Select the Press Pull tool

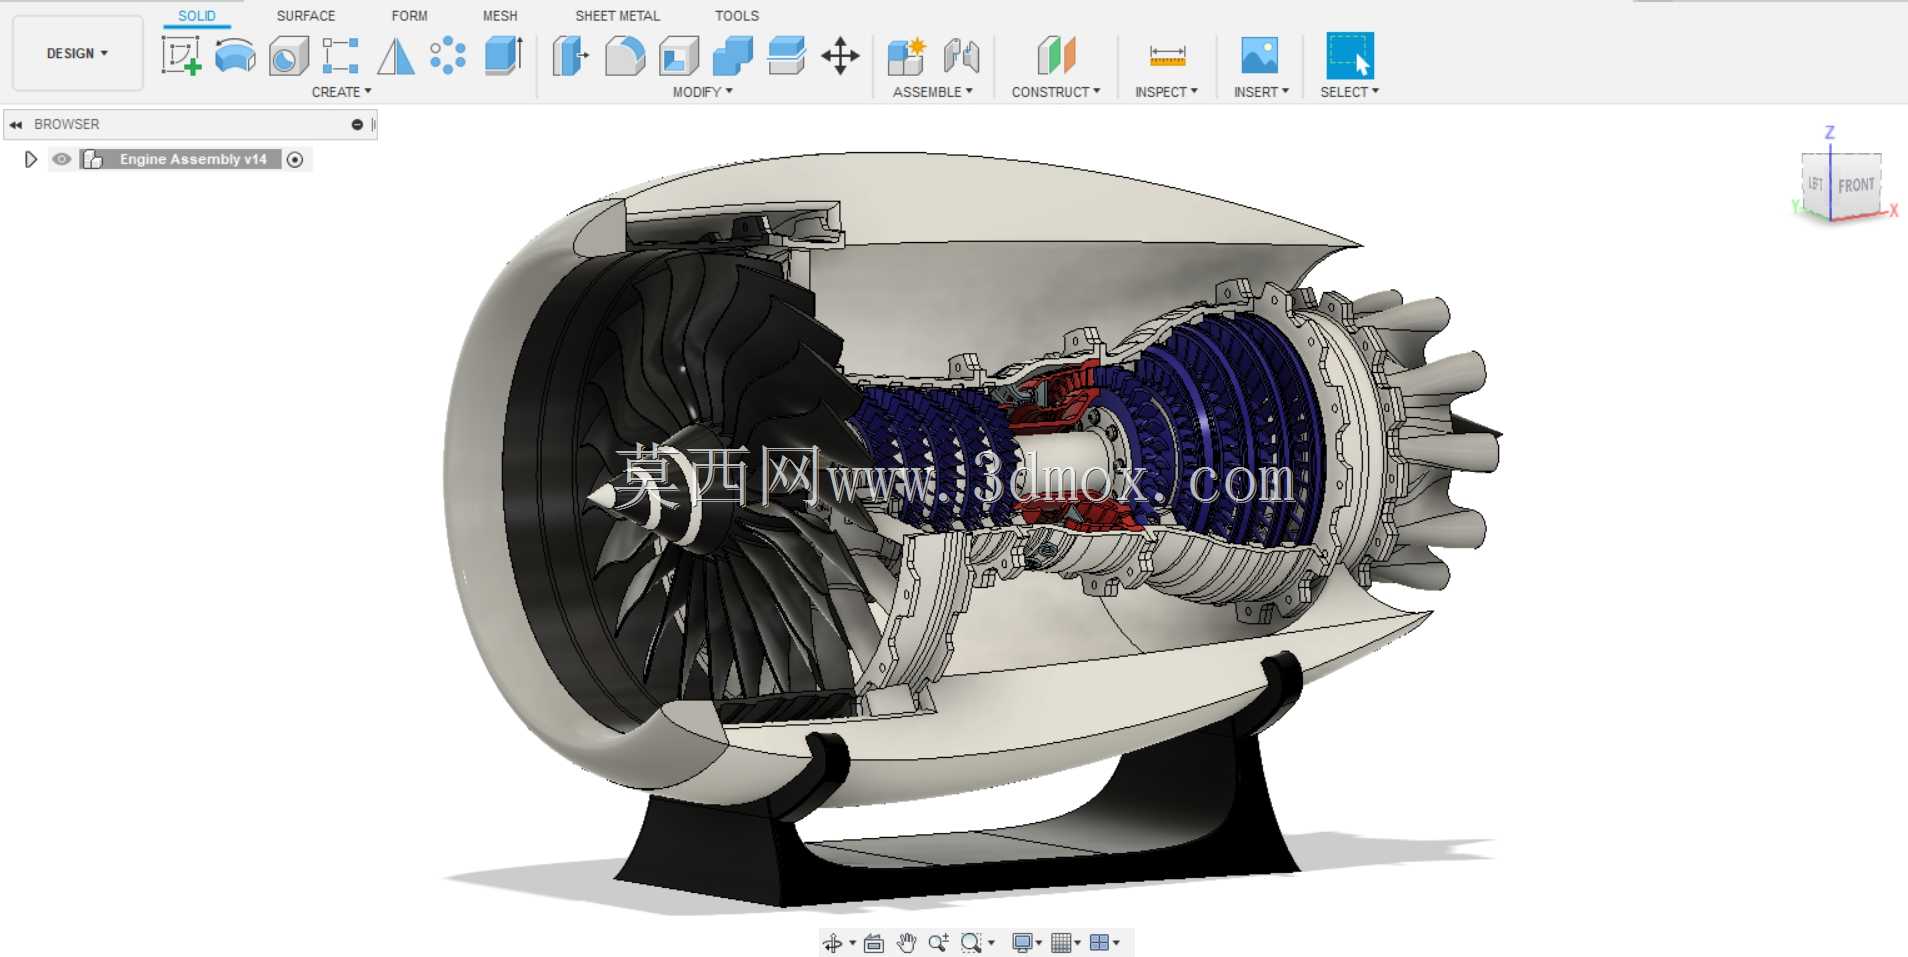(x=571, y=56)
